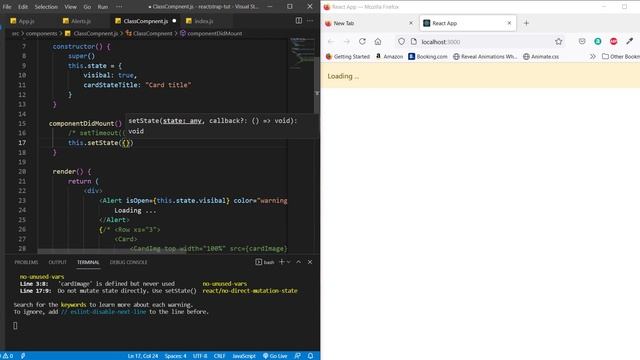Image resolution: width=640 pixels, height=360 pixels.
Task: Open the terminal launch profile dropdown arrow
Action: (x=289, y=262)
